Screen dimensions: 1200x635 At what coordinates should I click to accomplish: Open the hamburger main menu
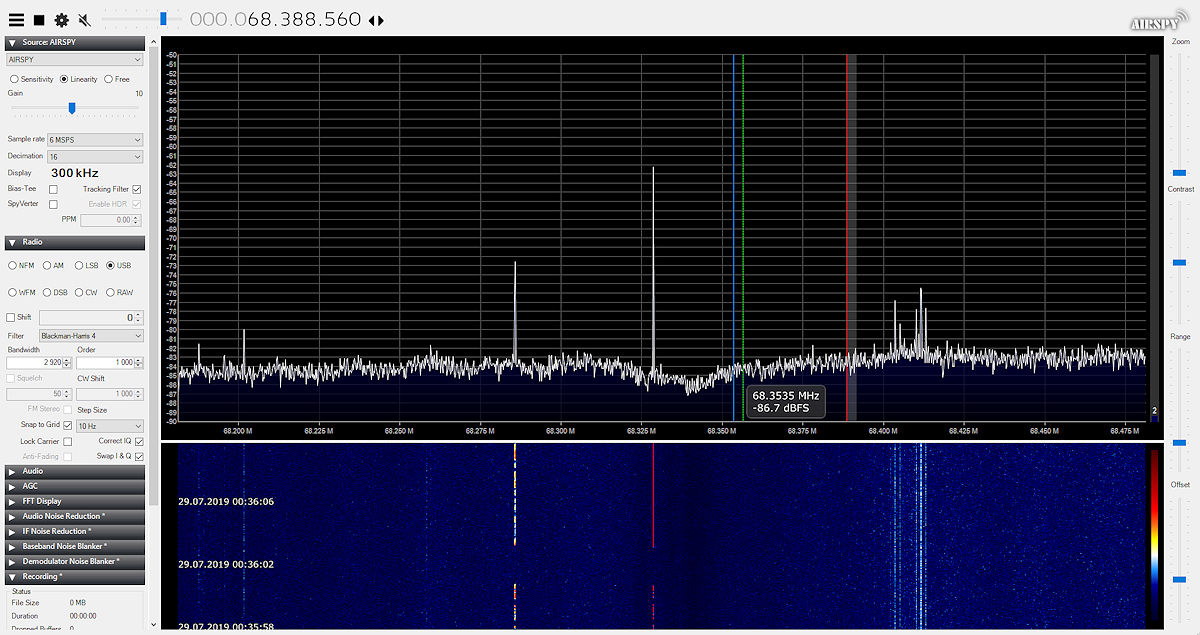(x=16, y=20)
